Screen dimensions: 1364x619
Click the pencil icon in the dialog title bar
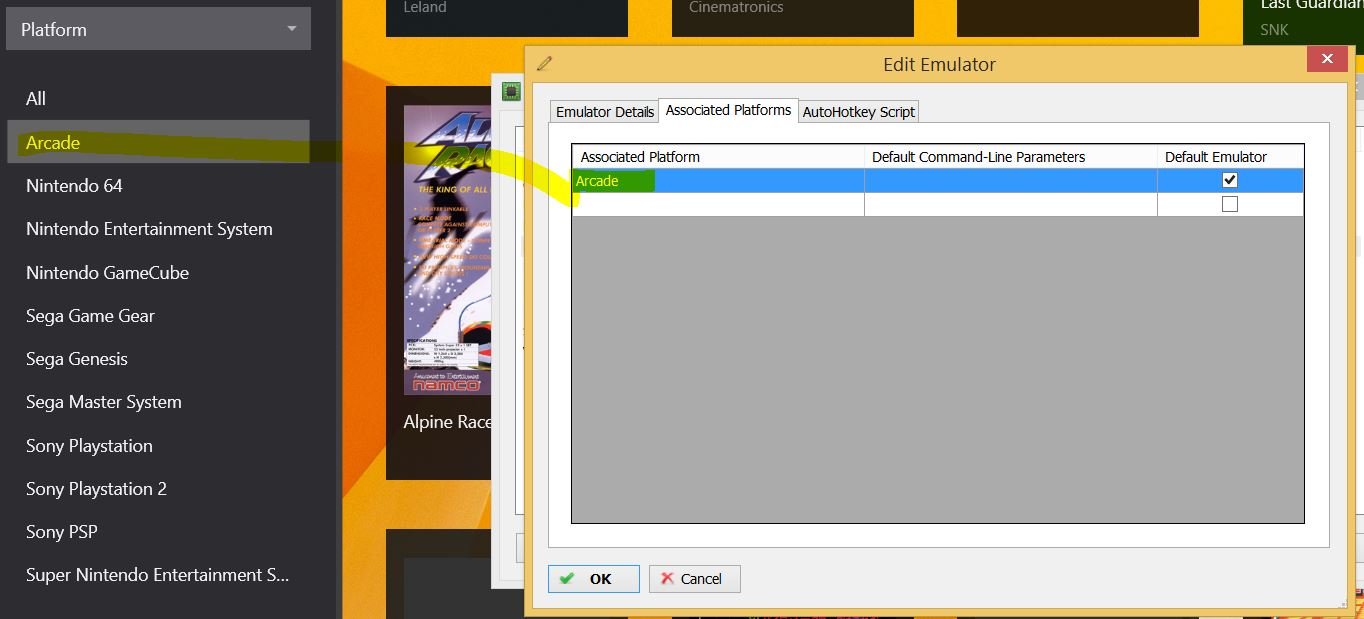click(x=544, y=63)
